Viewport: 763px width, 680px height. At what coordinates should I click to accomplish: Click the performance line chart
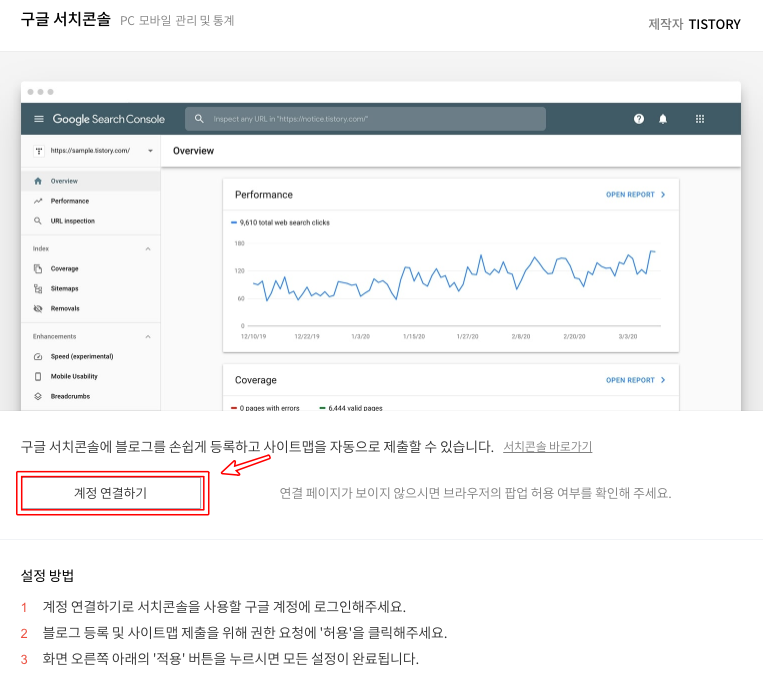pos(454,276)
